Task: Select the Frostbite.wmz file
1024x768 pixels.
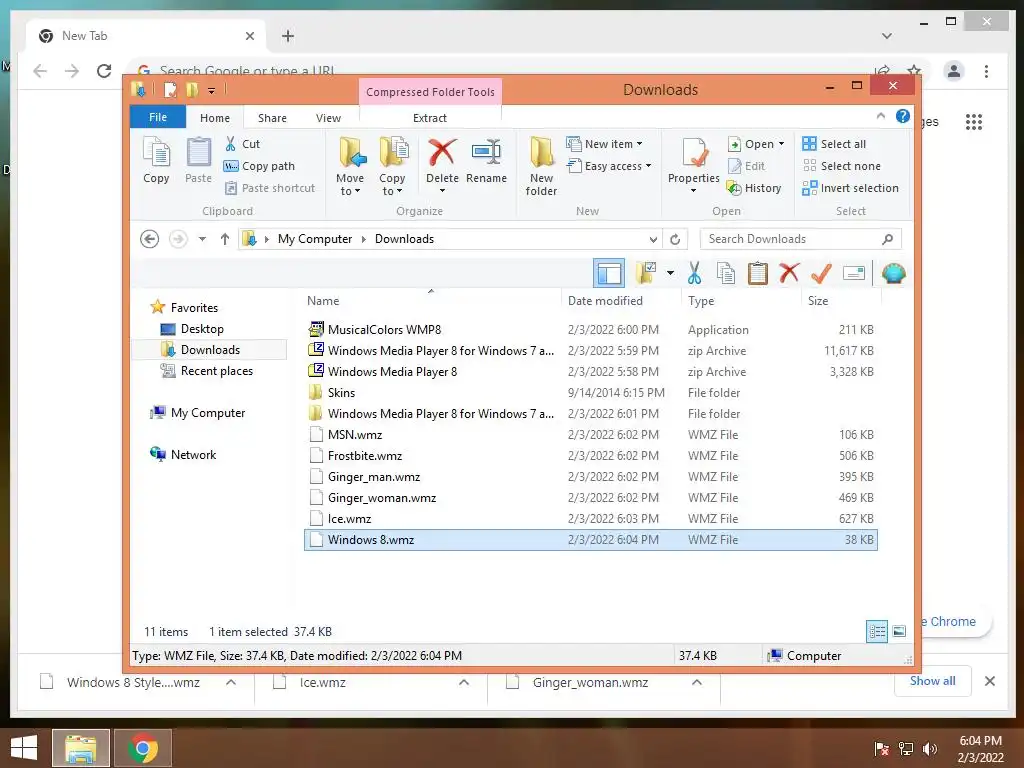Action: coord(591,456)
